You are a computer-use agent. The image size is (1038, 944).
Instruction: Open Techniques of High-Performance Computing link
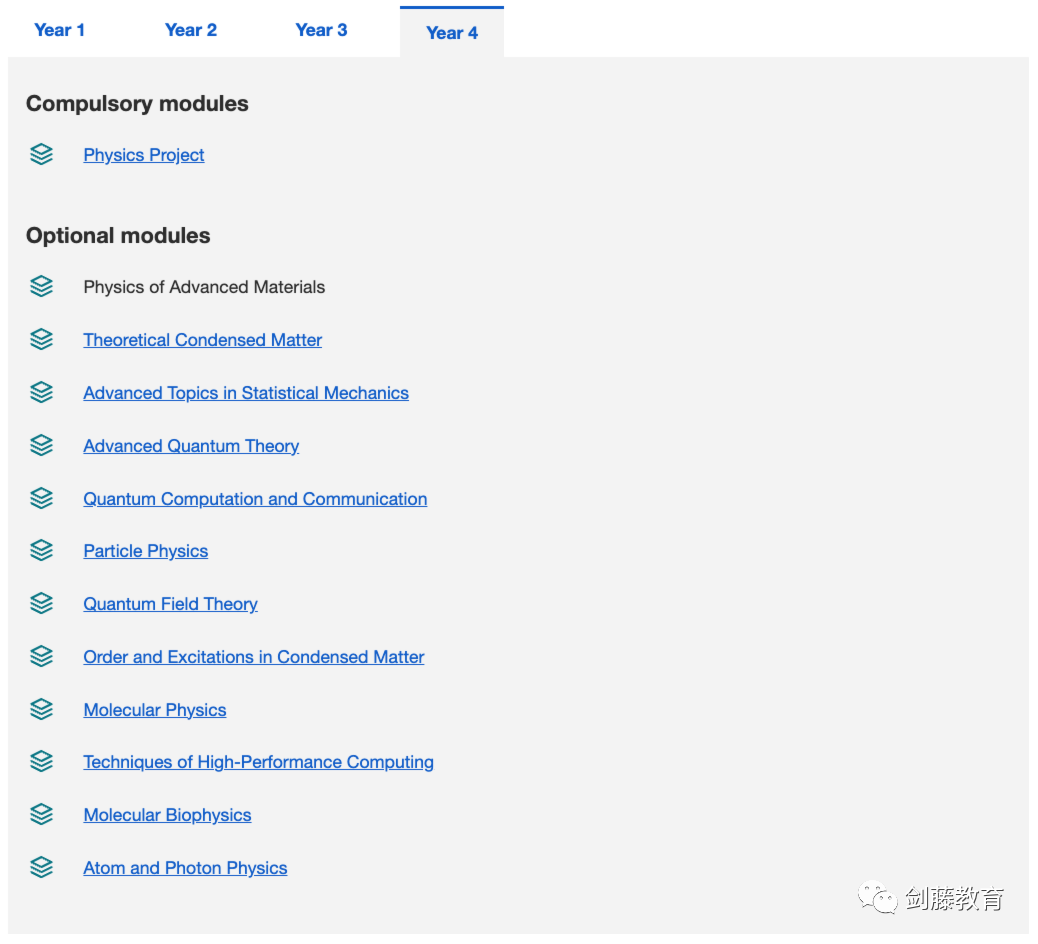click(258, 762)
